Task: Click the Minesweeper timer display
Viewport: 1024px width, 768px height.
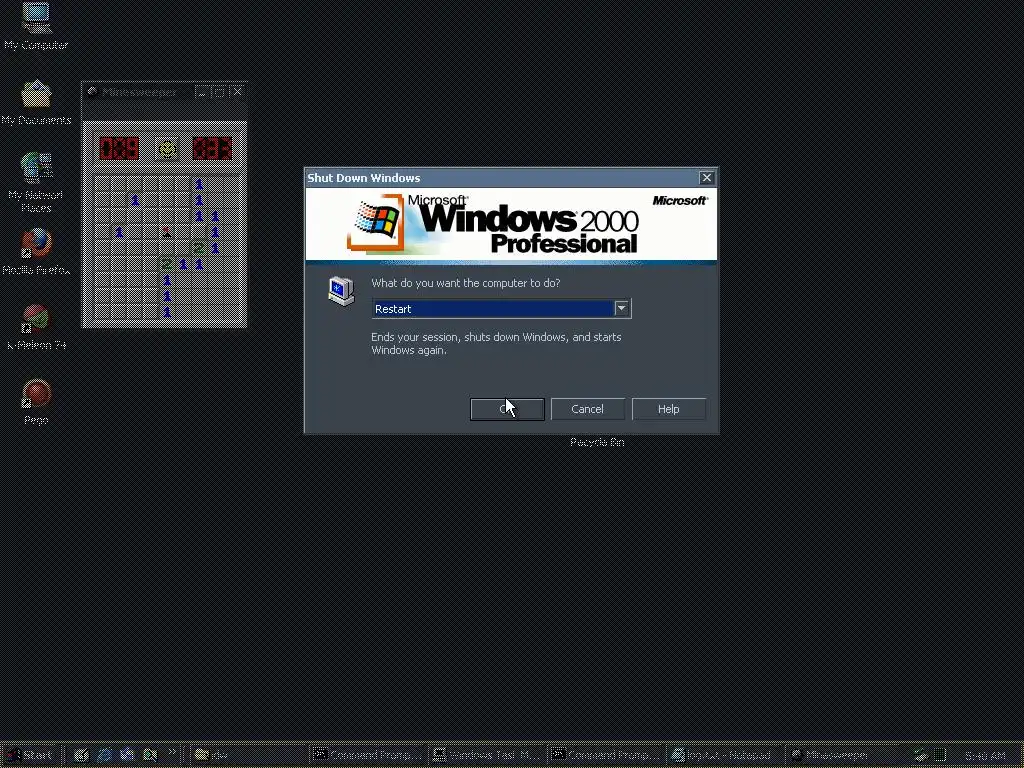Action: pos(212,148)
